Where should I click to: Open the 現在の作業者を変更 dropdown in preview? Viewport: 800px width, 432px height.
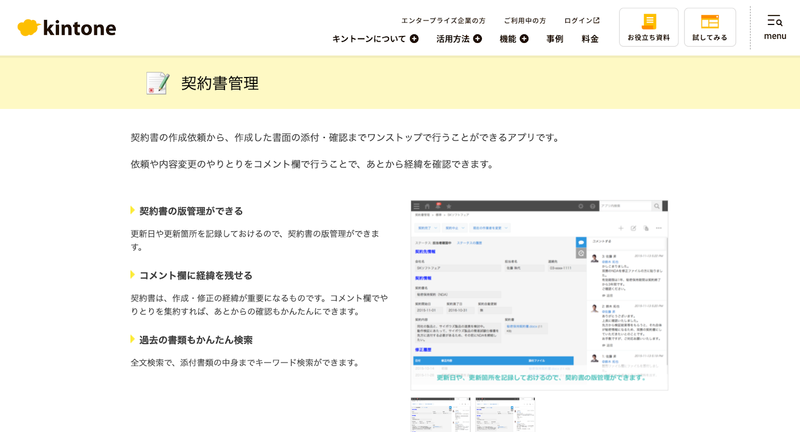490,228
